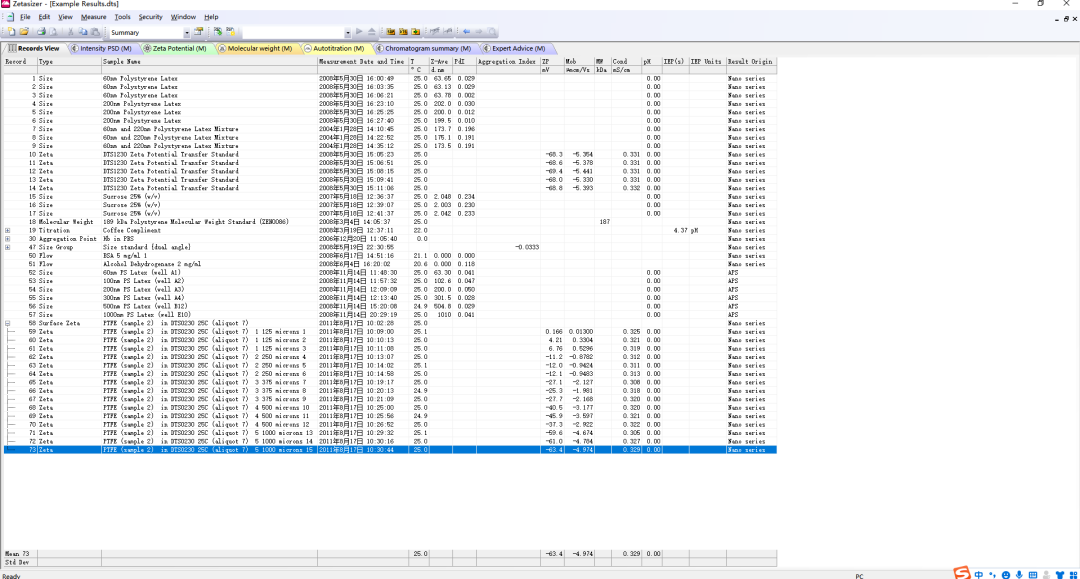Viewport: 1080px width, 579px height.
Task: Select record 57 1000nm PS Latex row
Action: point(390,315)
